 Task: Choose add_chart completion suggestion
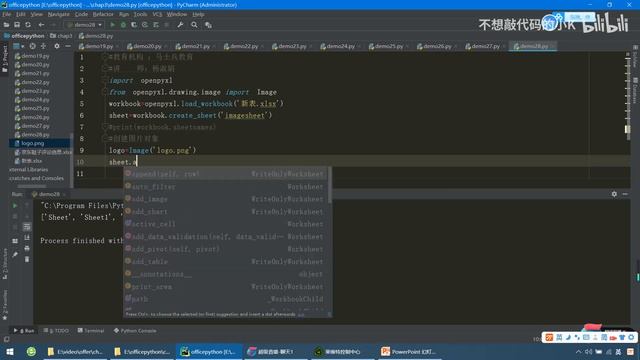pyautogui.click(x=225, y=212)
